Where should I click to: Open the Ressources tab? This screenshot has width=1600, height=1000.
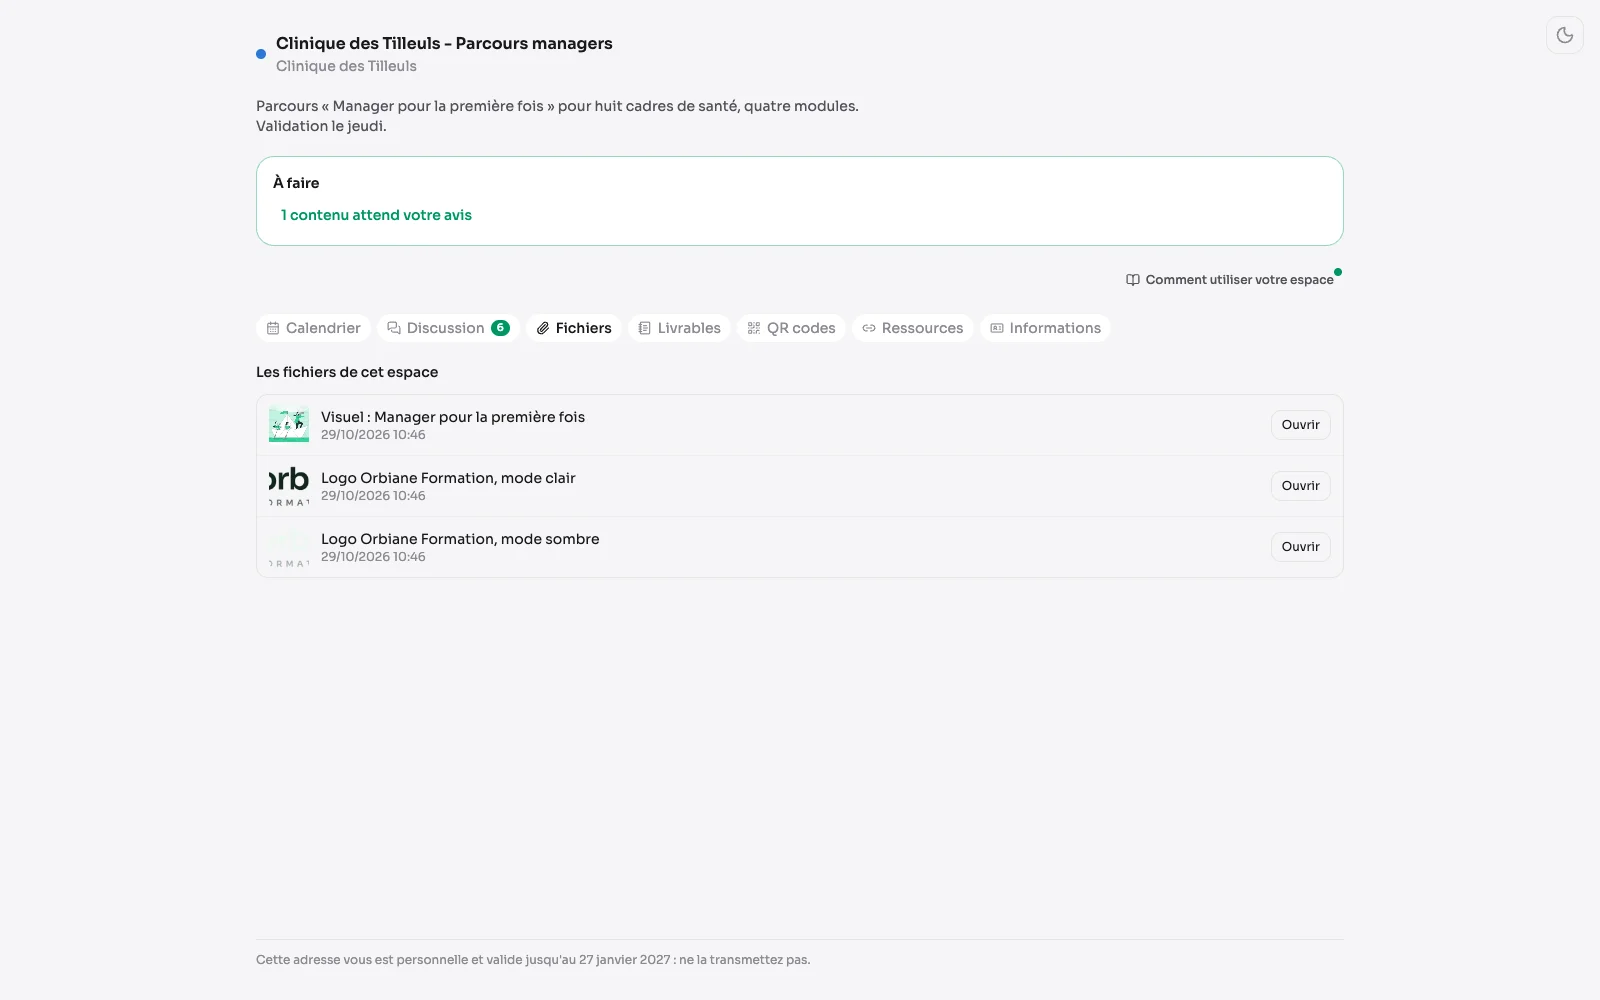(x=912, y=328)
